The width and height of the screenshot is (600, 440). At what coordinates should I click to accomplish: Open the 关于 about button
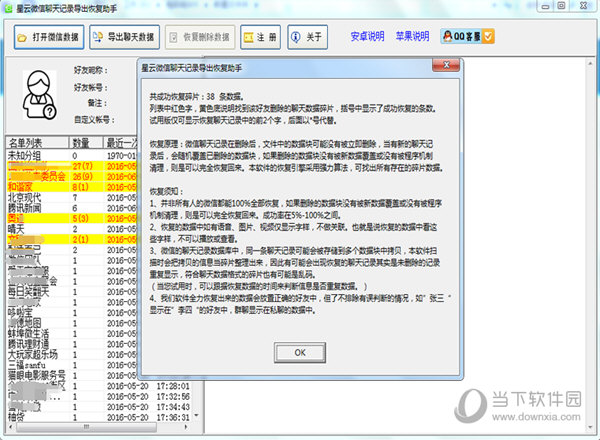click(307, 37)
